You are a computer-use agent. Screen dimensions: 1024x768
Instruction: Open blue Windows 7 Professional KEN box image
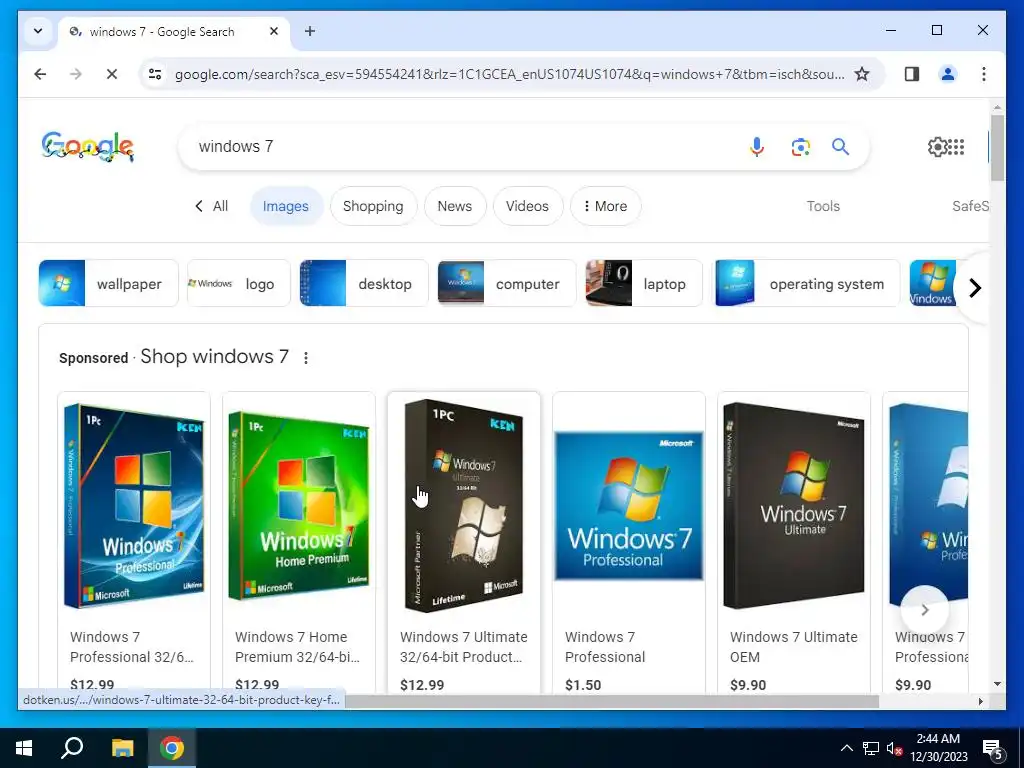click(134, 505)
